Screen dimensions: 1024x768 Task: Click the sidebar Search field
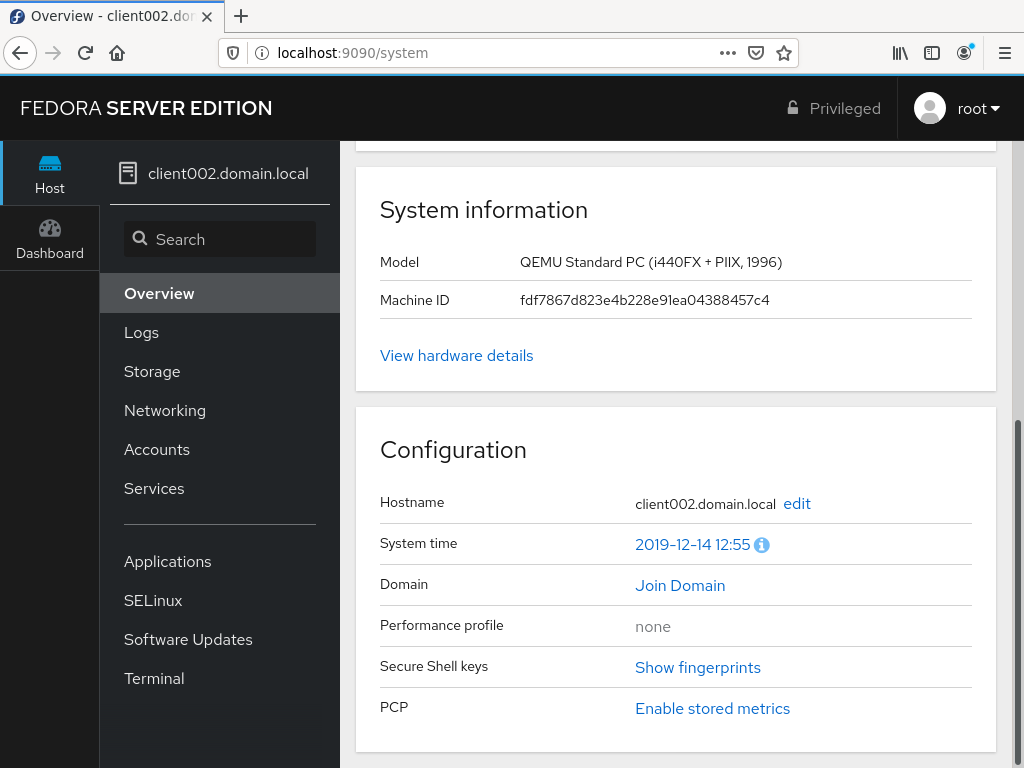219,239
